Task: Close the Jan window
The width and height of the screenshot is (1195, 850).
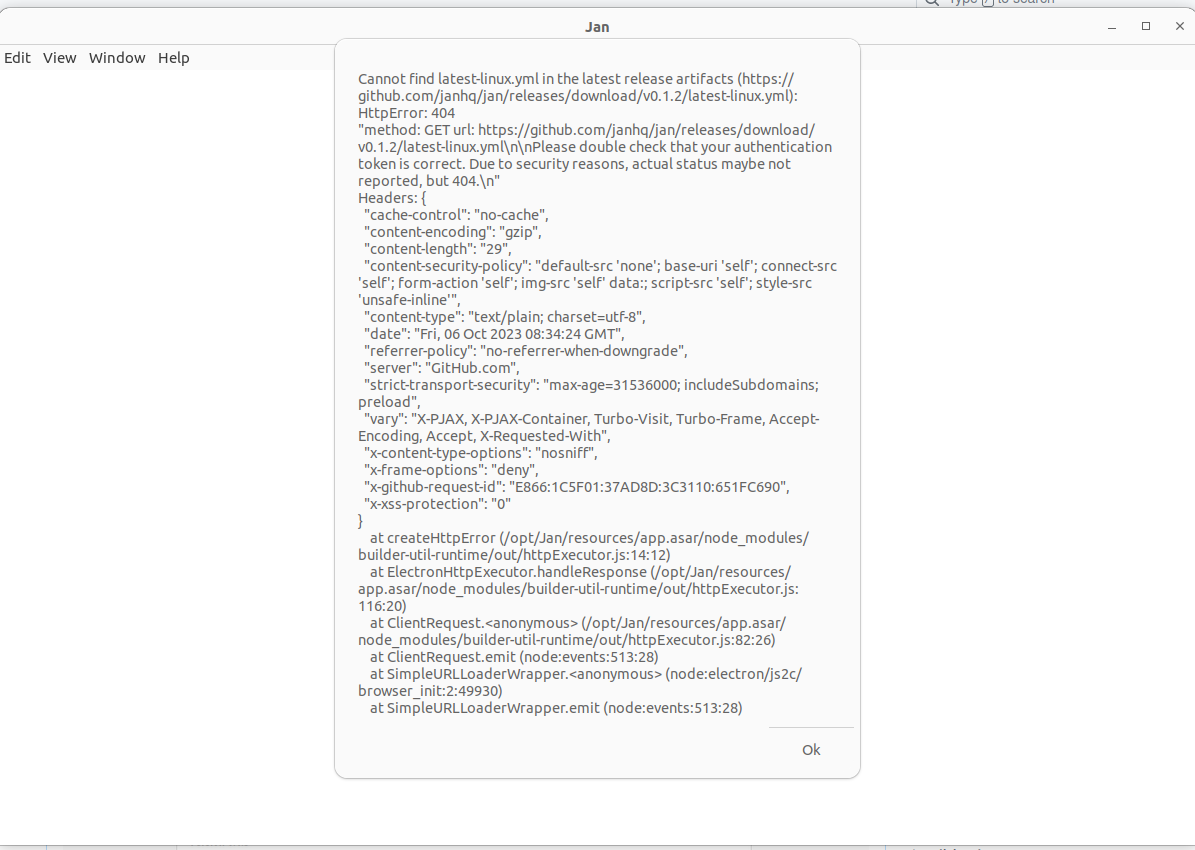Action: [x=1179, y=26]
